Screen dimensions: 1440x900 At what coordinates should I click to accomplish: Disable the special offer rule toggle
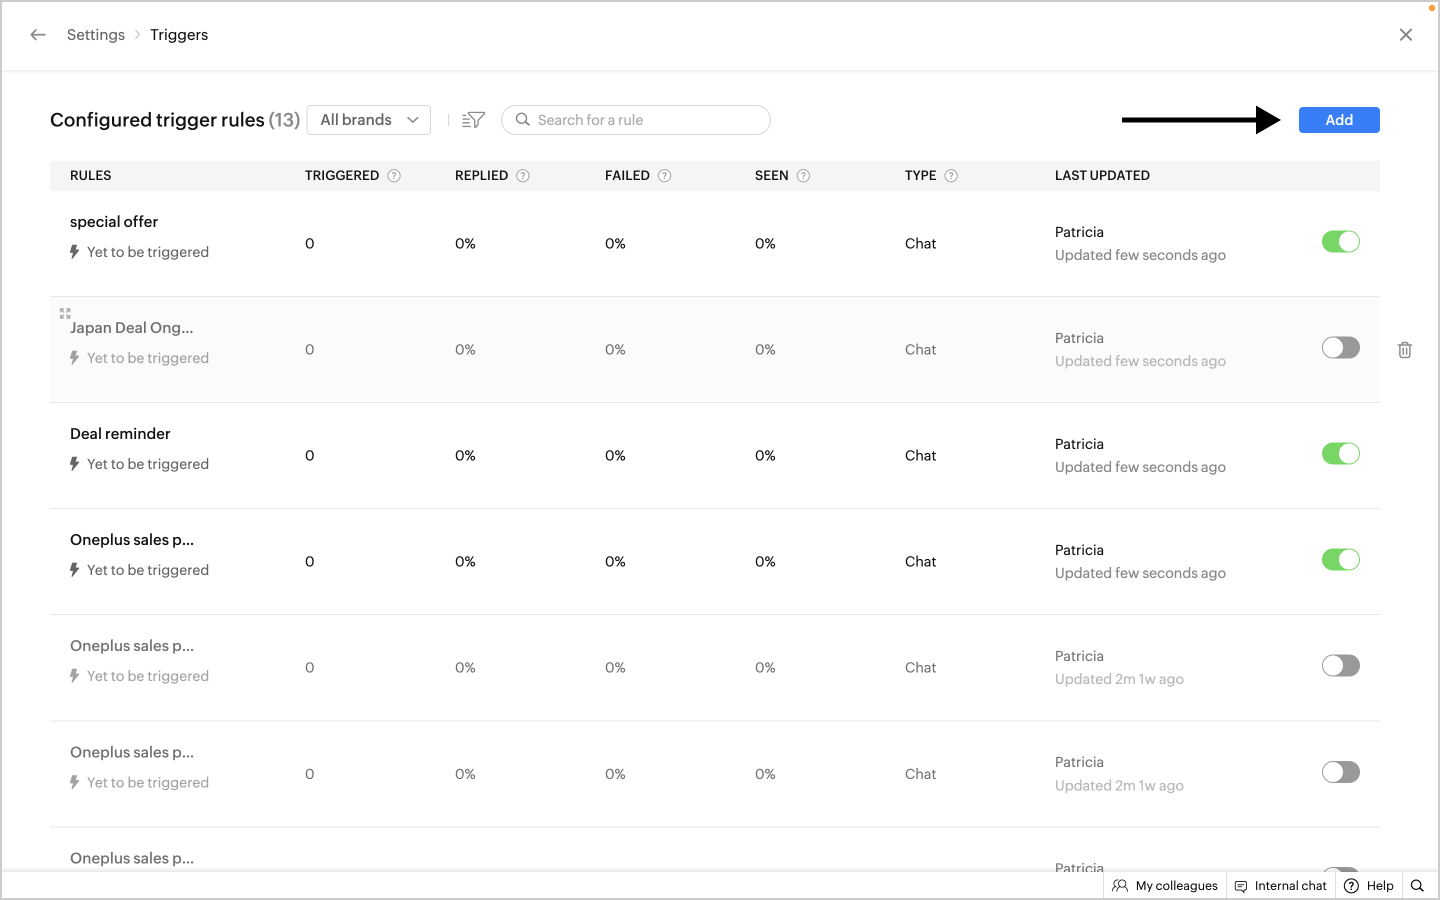[x=1340, y=242]
